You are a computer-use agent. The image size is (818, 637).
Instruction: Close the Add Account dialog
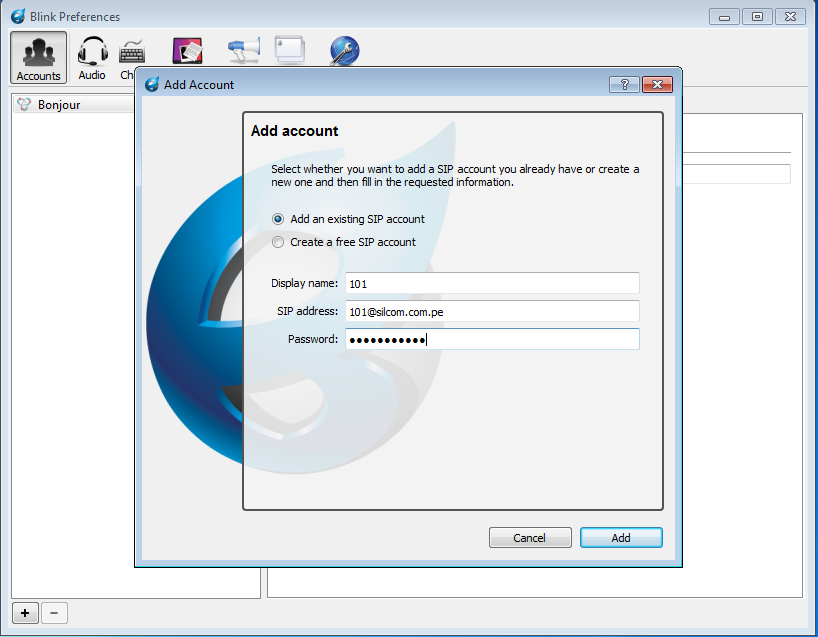coord(656,85)
